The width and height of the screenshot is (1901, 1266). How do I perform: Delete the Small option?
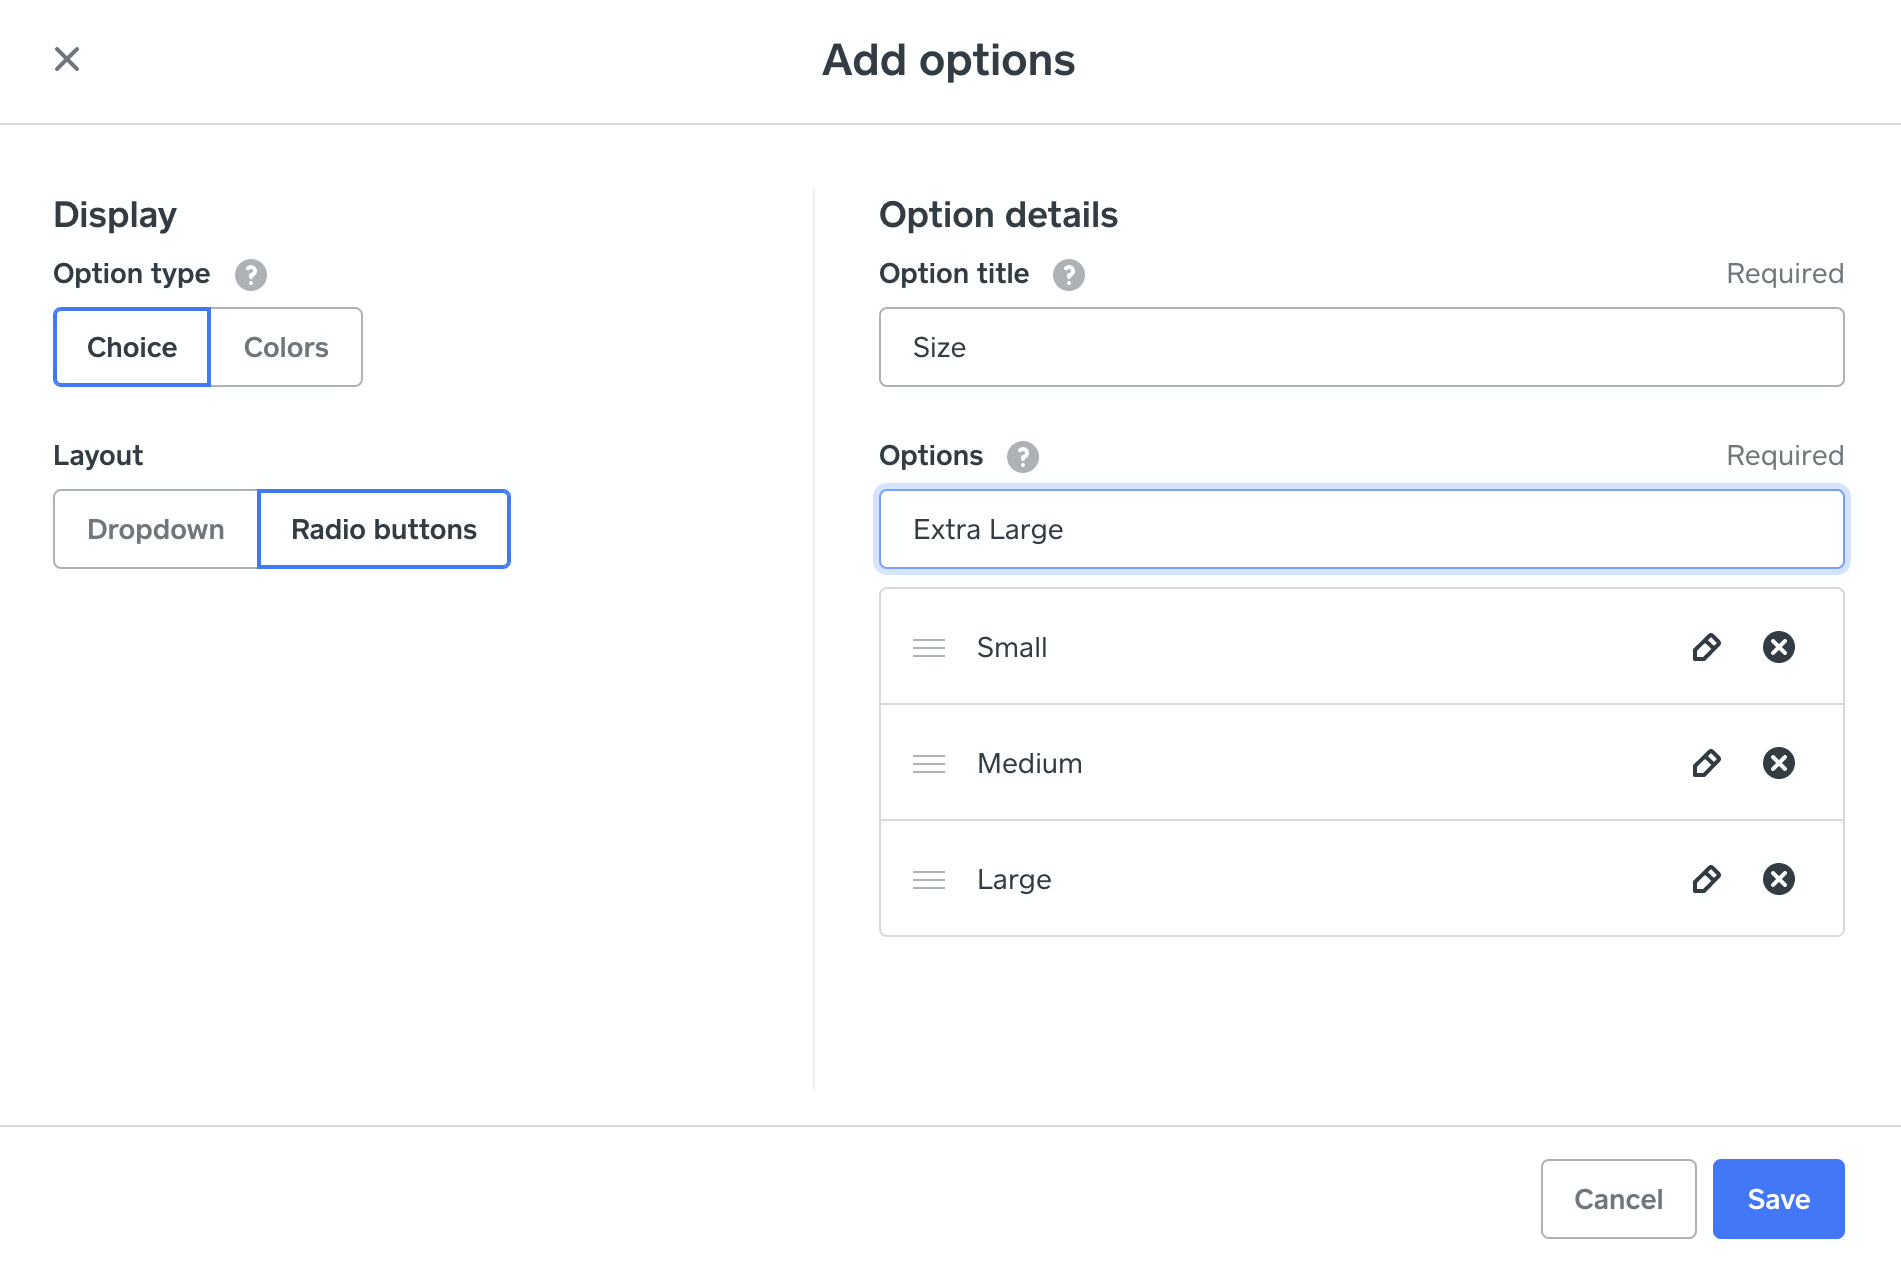click(x=1779, y=647)
